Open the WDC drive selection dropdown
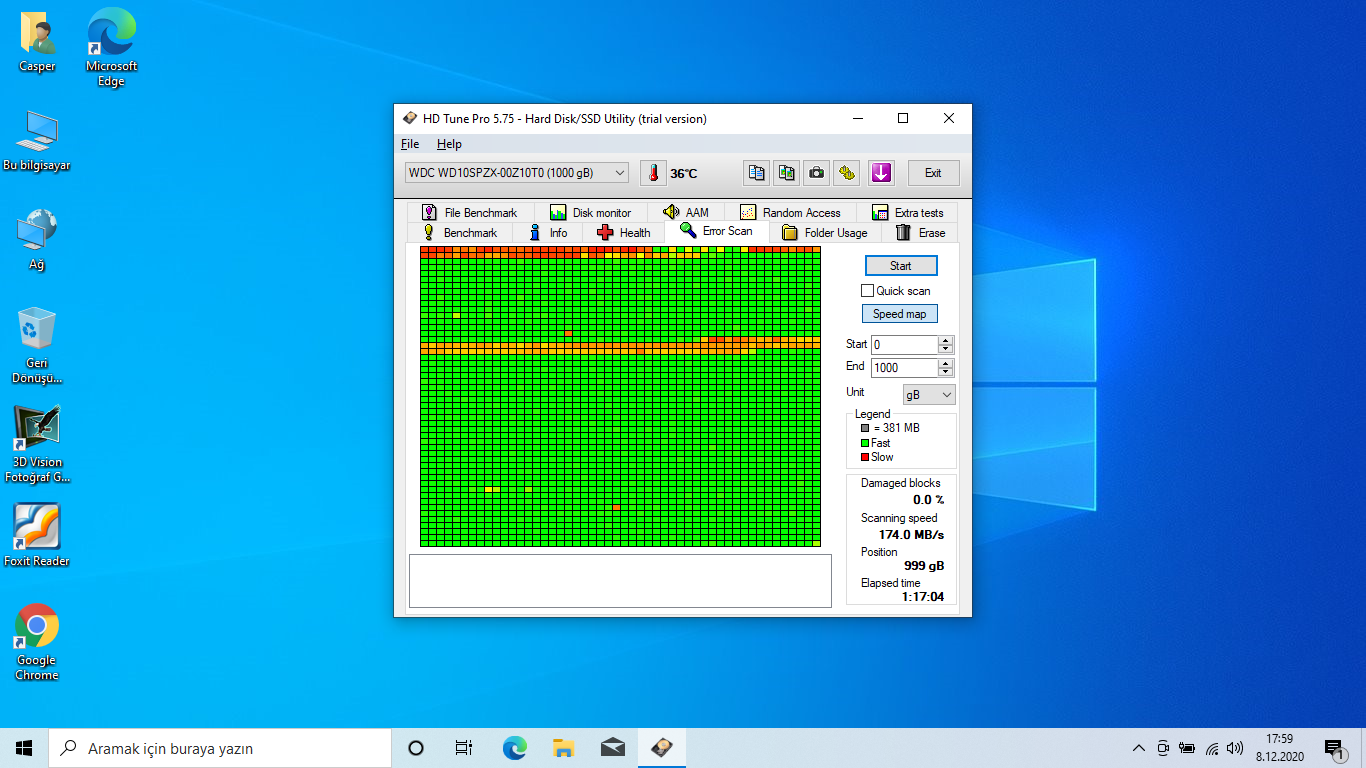This screenshot has height=768, width=1366. click(517, 173)
